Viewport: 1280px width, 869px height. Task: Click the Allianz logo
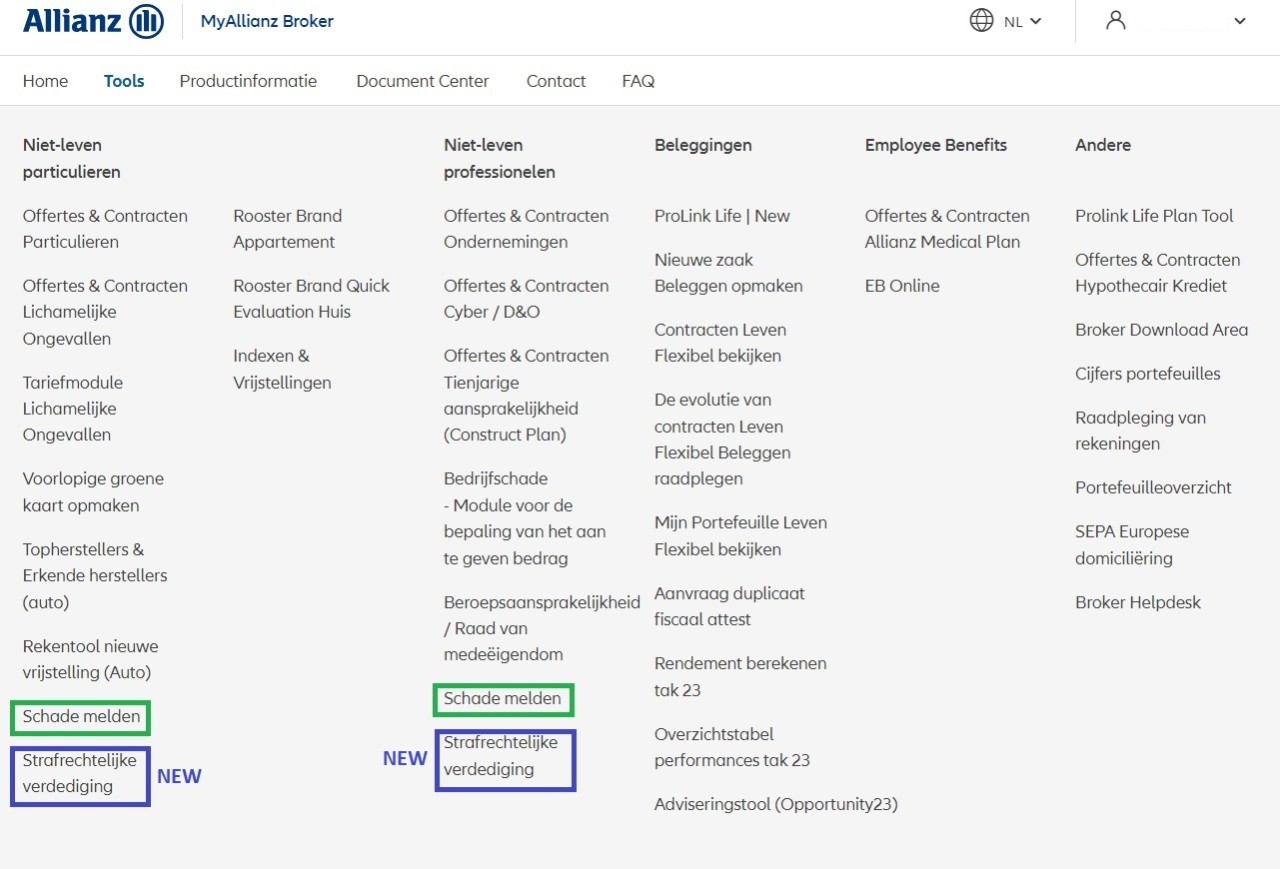[92, 21]
